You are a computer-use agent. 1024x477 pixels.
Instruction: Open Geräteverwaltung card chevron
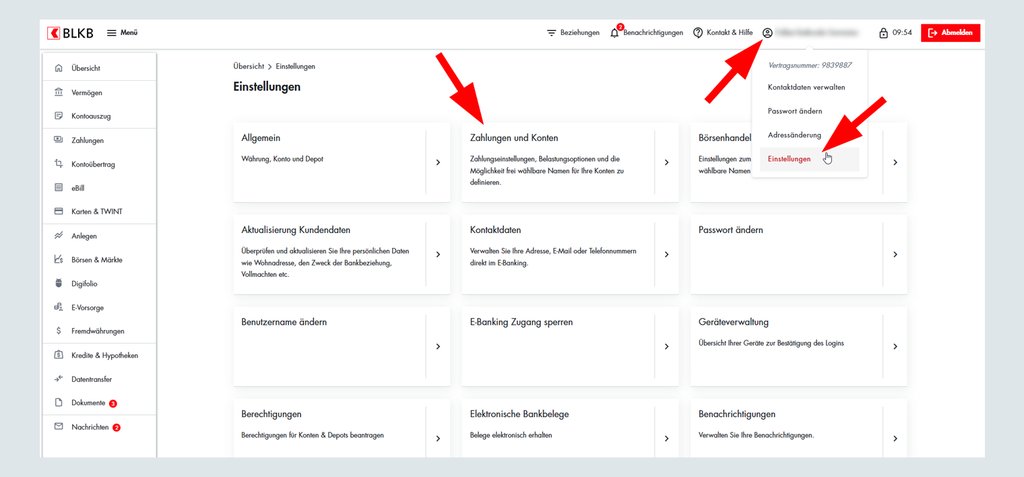(x=895, y=346)
